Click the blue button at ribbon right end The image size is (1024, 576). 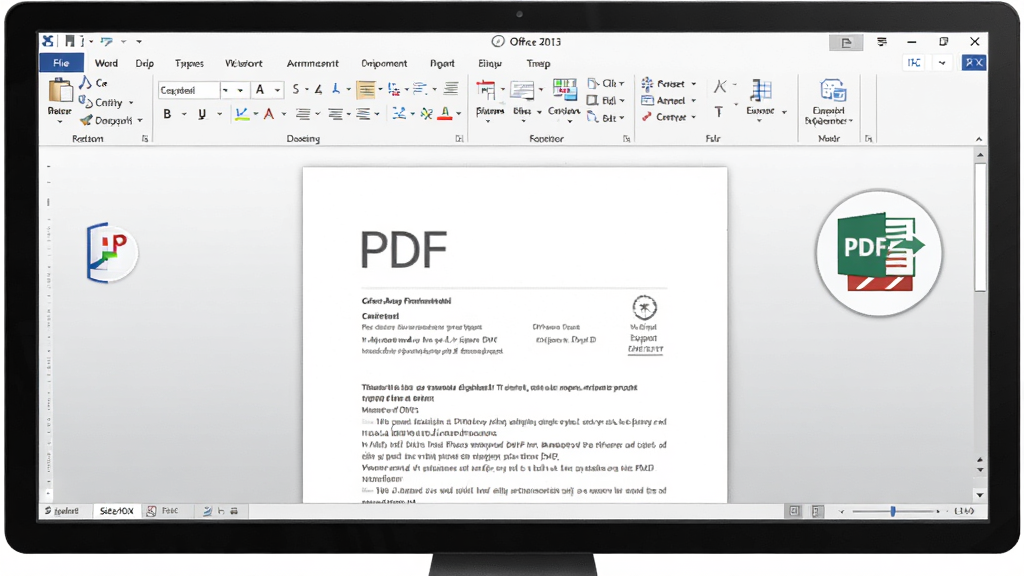pyautogui.click(x=974, y=63)
